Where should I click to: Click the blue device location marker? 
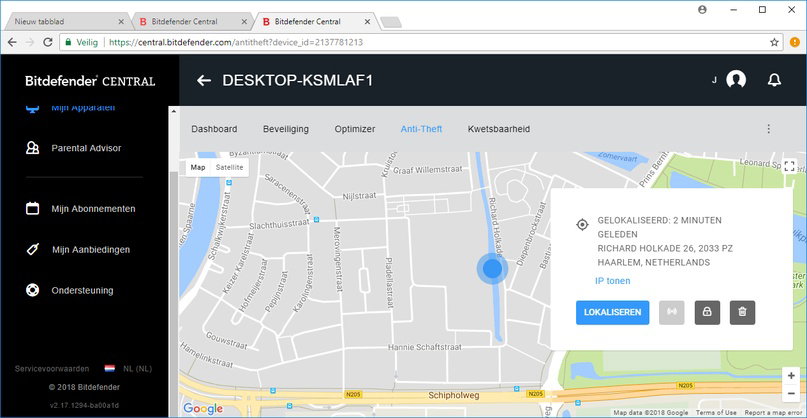point(492,269)
